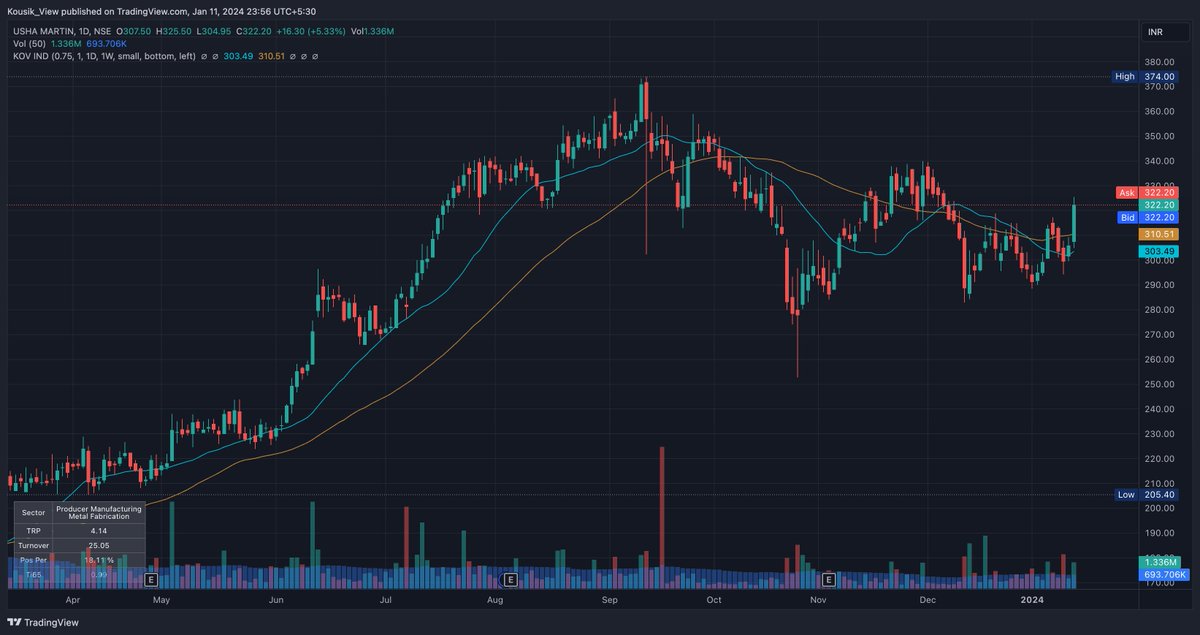Click the Apr label on time axis
Image resolution: width=1200 pixels, height=635 pixels.
(72, 601)
